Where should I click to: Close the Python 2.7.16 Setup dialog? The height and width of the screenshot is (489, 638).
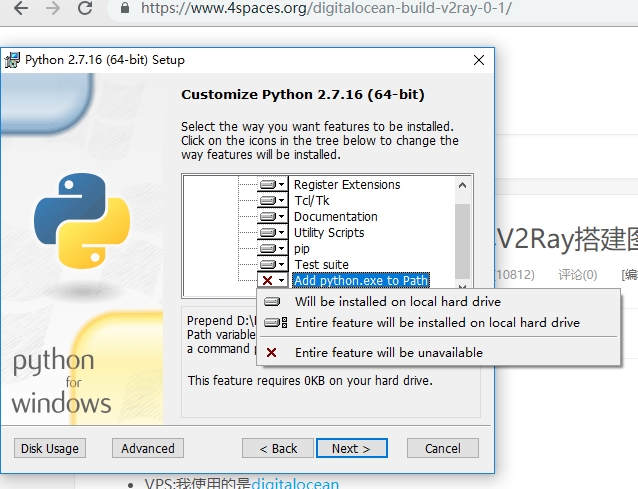coord(479,60)
